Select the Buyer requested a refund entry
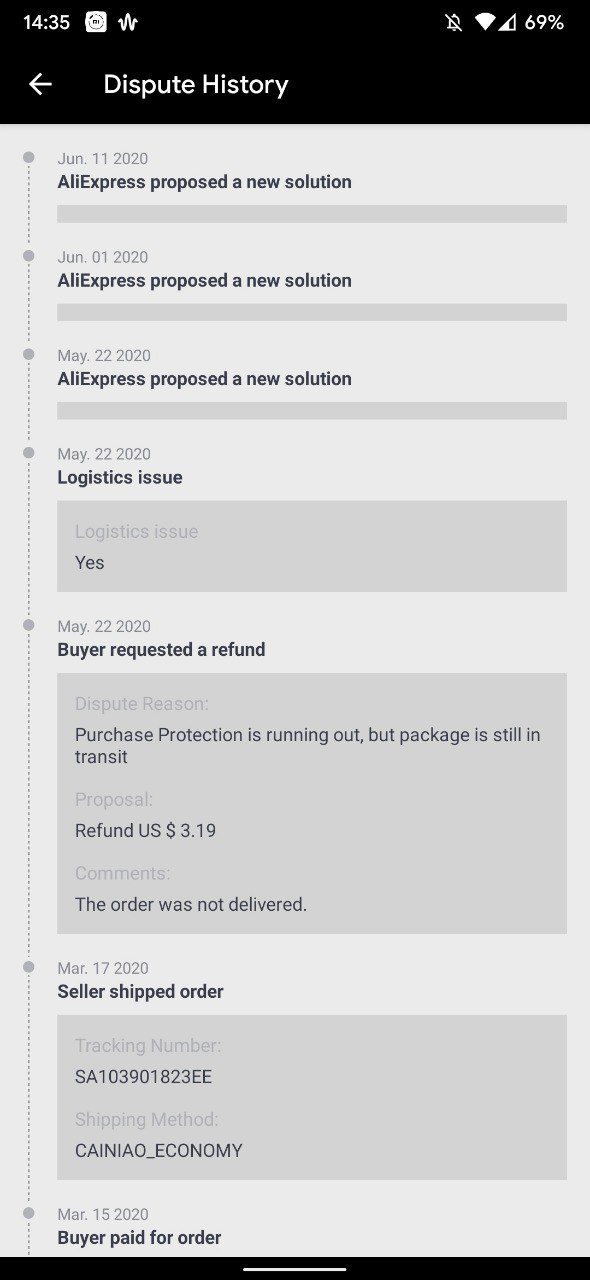 click(161, 650)
